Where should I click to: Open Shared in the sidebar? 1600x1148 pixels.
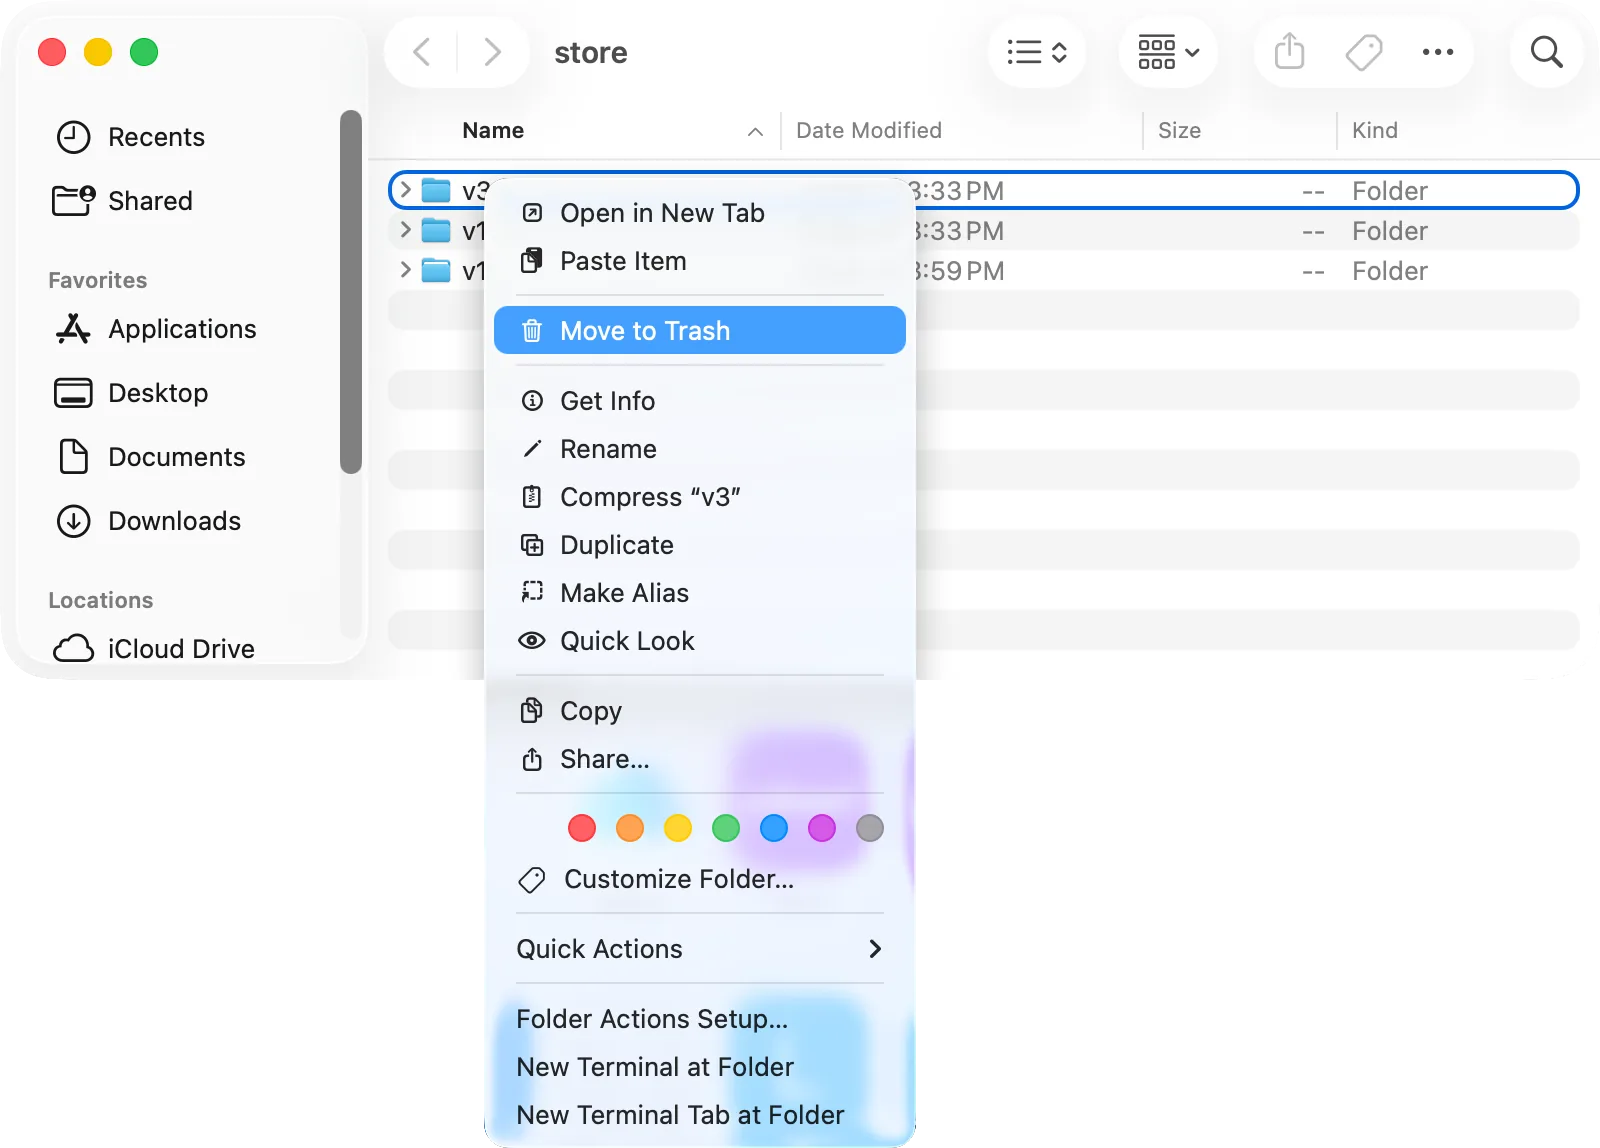123,201
